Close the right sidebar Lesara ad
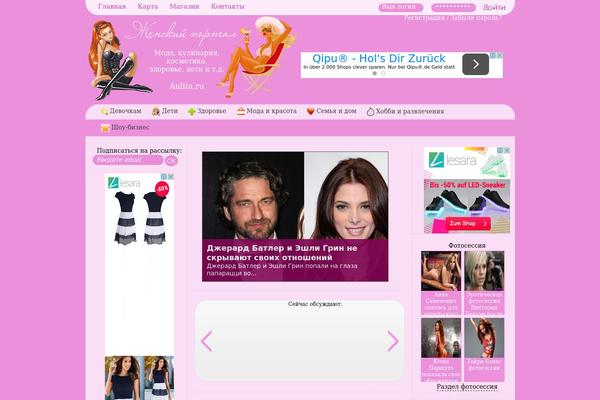The height and width of the screenshot is (400, 600). pyautogui.click(x=507, y=150)
